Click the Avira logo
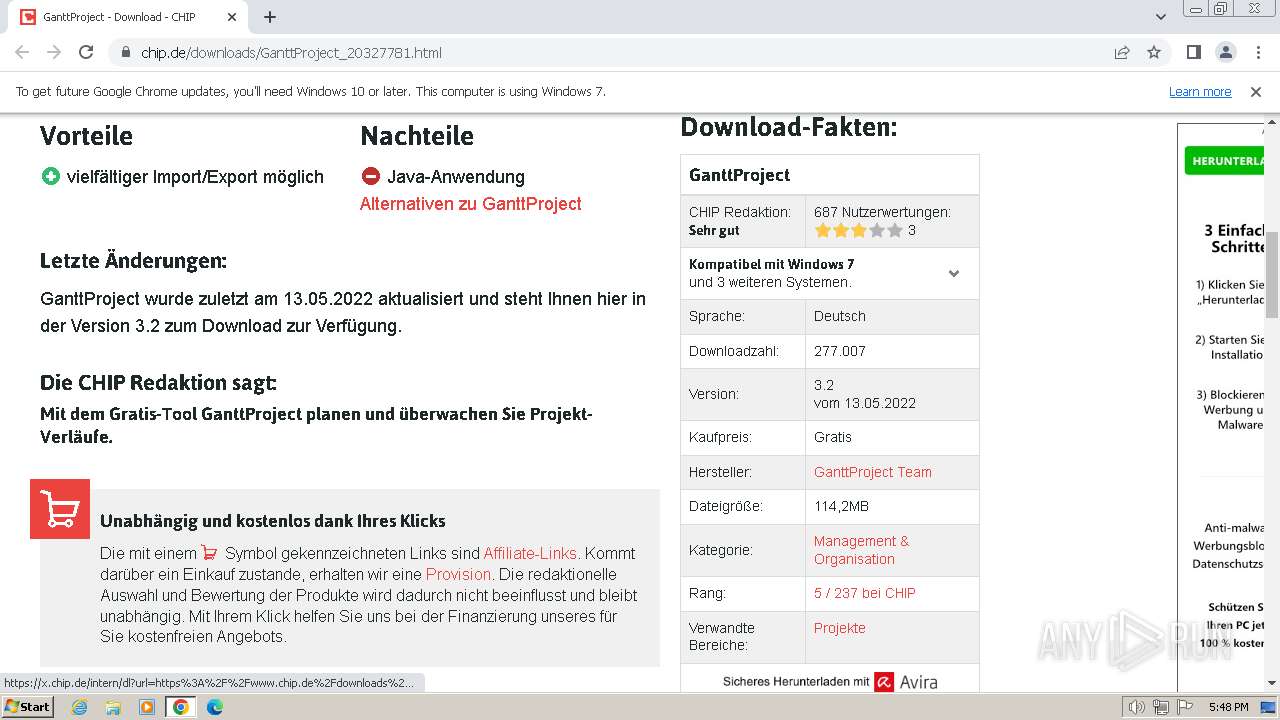This screenshot has height=720, width=1280. (906, 682)
